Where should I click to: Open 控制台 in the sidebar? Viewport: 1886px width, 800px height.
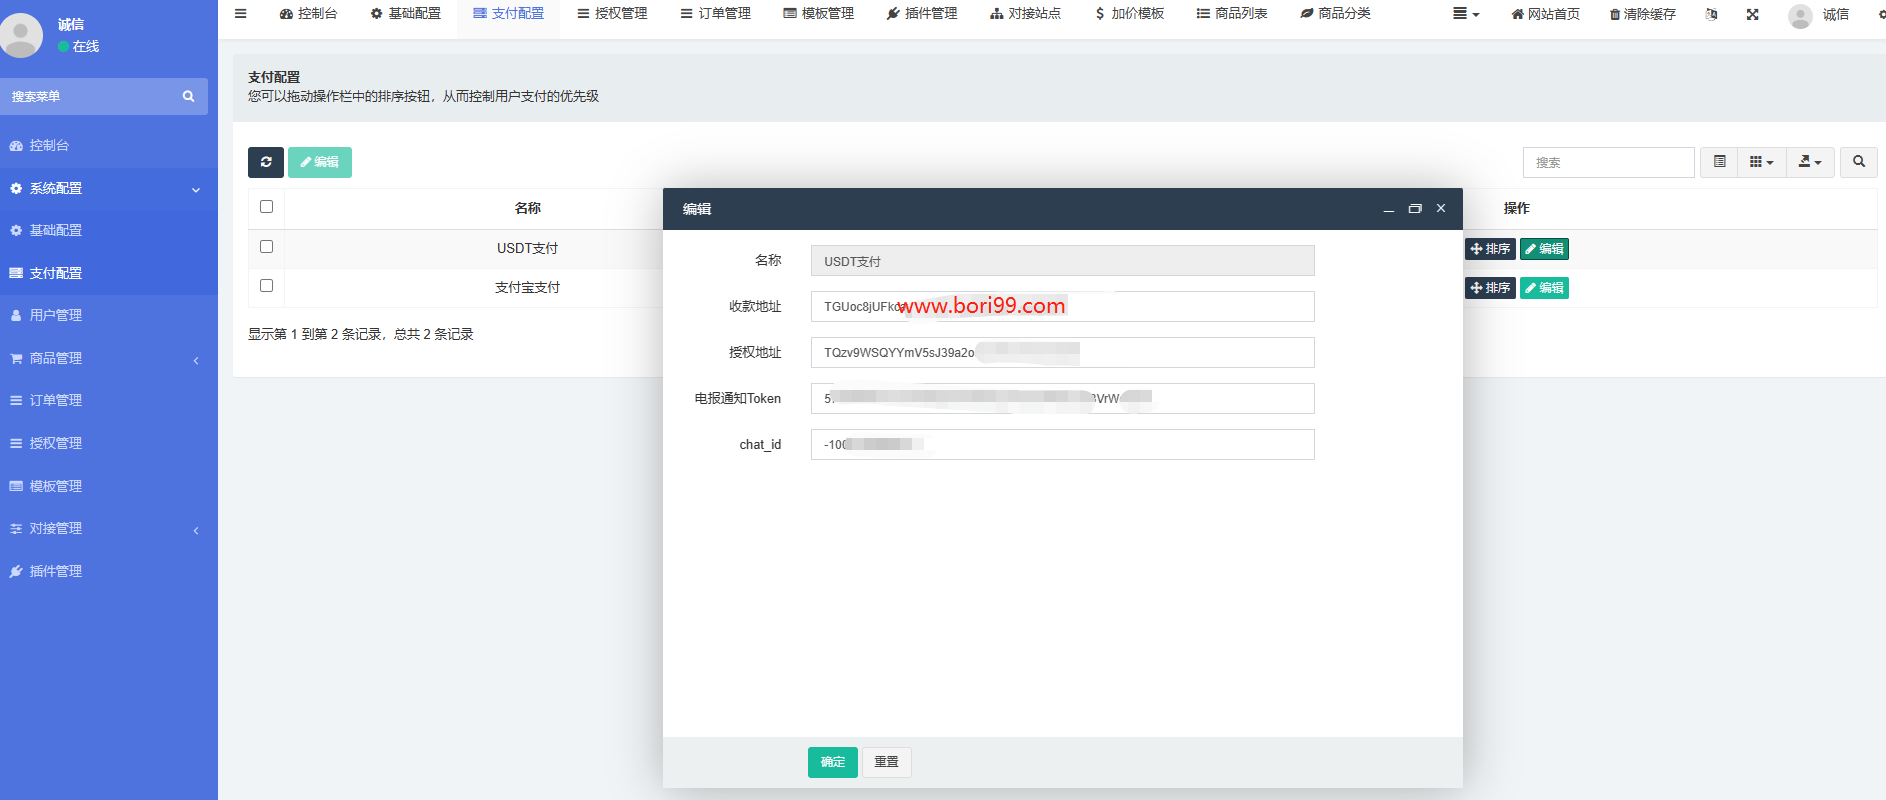click(109, 145)
